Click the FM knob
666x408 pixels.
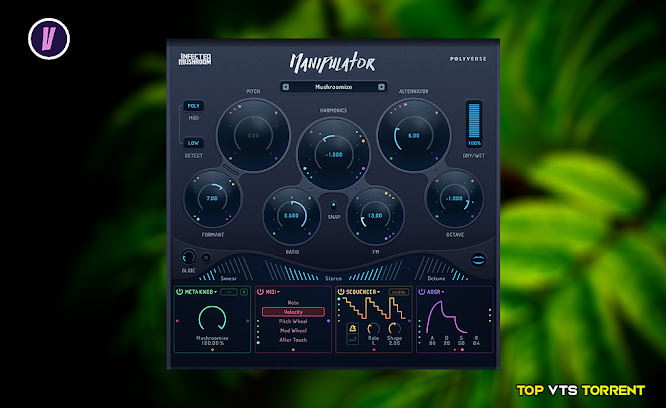(375, 216)
